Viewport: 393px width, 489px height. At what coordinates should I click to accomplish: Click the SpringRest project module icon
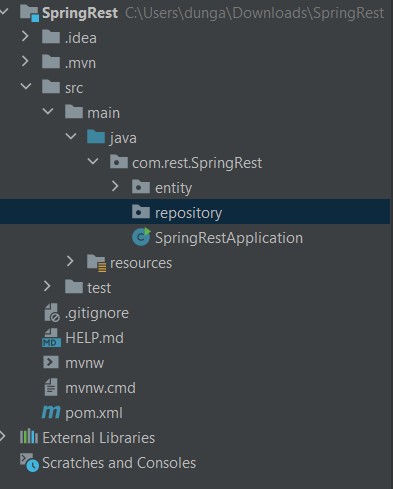click(x=29, y=13)
